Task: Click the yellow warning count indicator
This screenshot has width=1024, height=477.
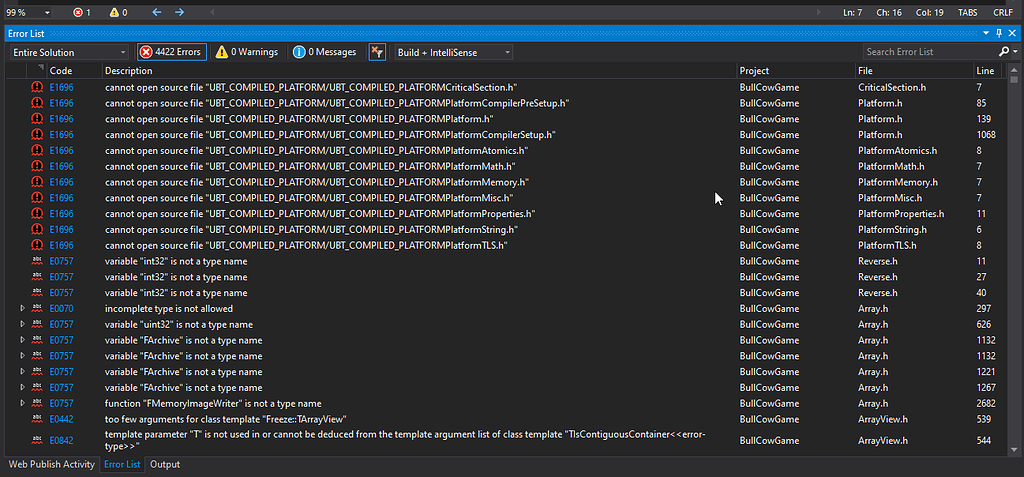Action: pyautogui.click(x=118, y=12)
